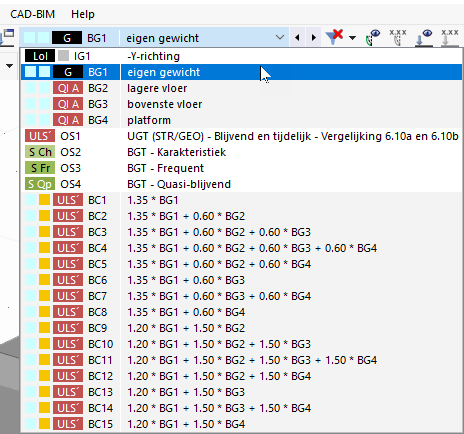Click the ULS badge icon of BC10
Image resolution: width=464 pixels, height=434 pixels.
(x=68, y=344)
